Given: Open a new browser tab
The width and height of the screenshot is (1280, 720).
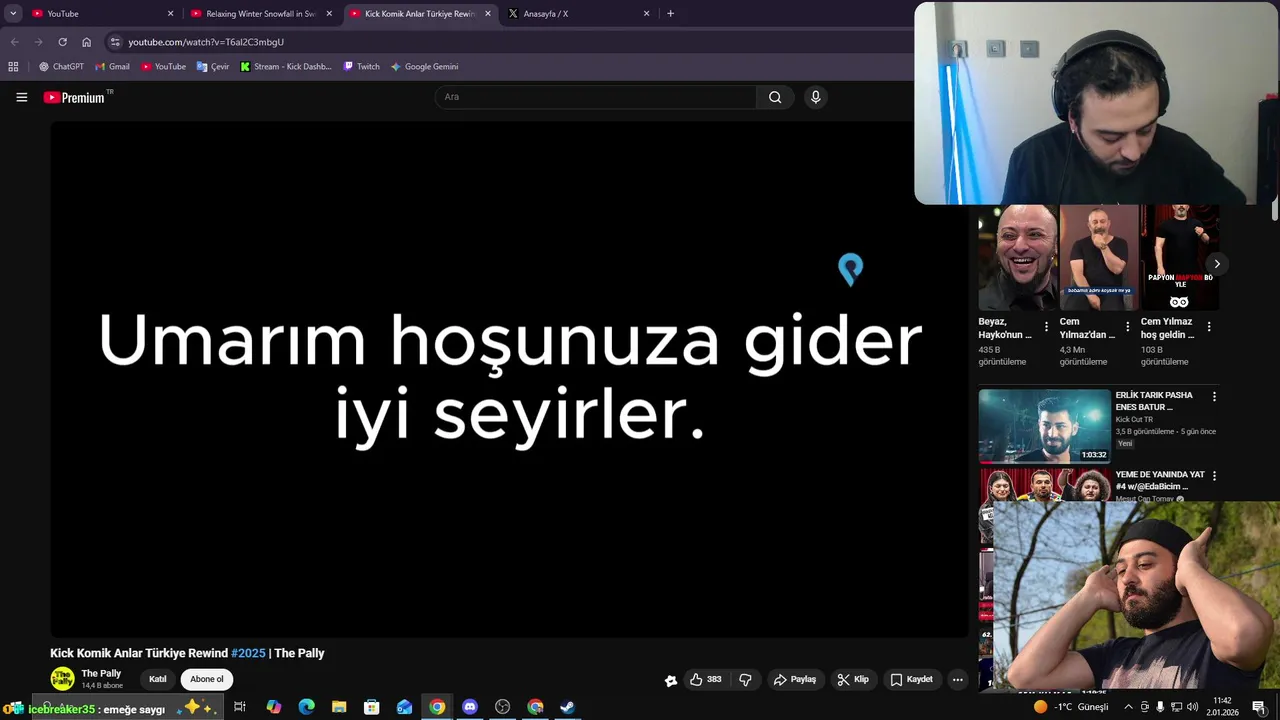Looking at the screenshot, I should click(670, 14).
